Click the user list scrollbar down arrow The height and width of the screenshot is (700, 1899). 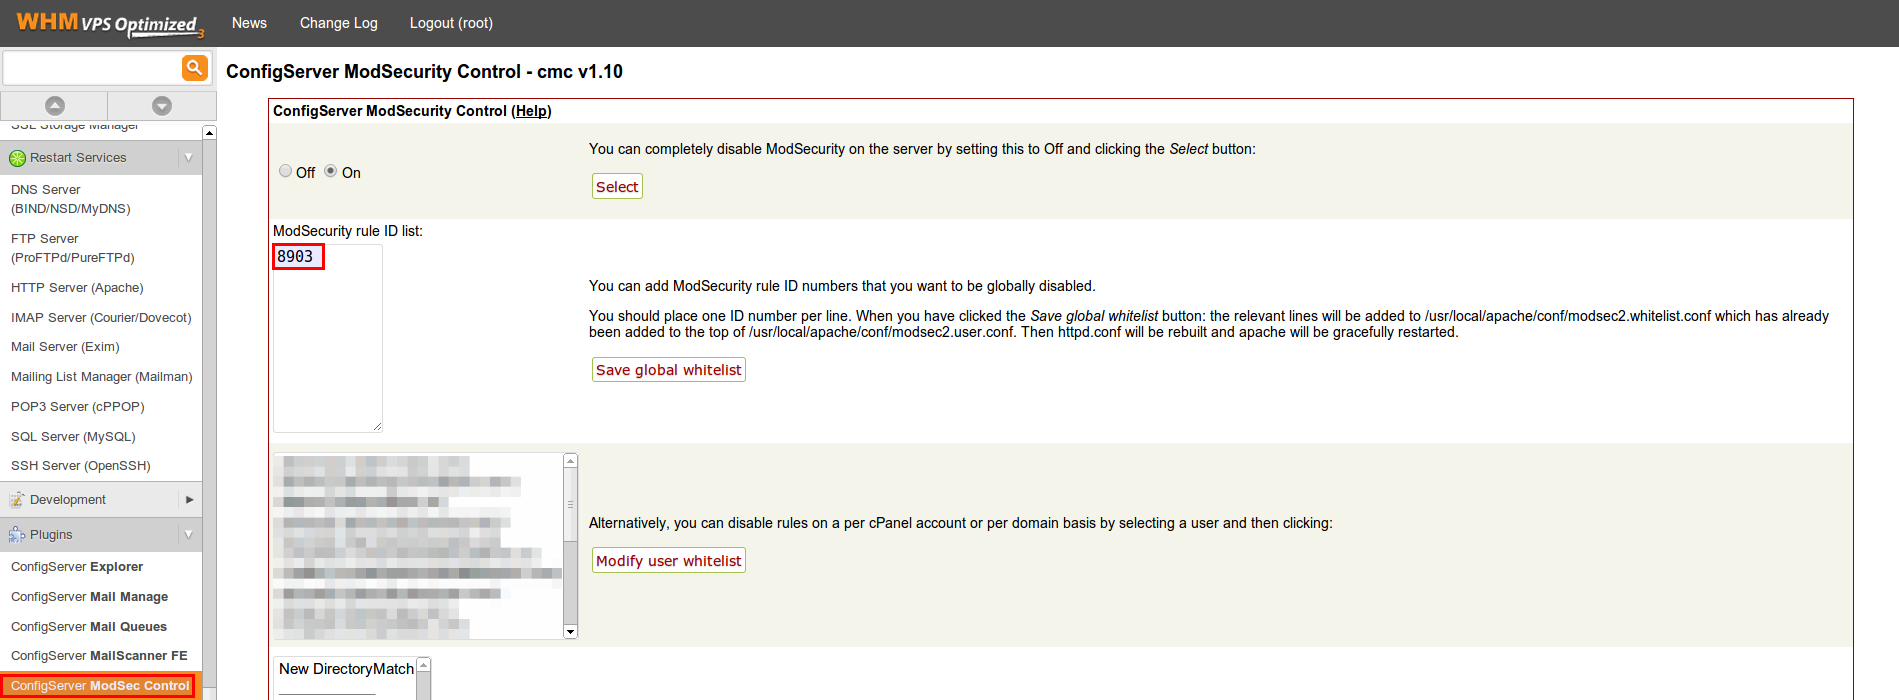click(571, 632)
